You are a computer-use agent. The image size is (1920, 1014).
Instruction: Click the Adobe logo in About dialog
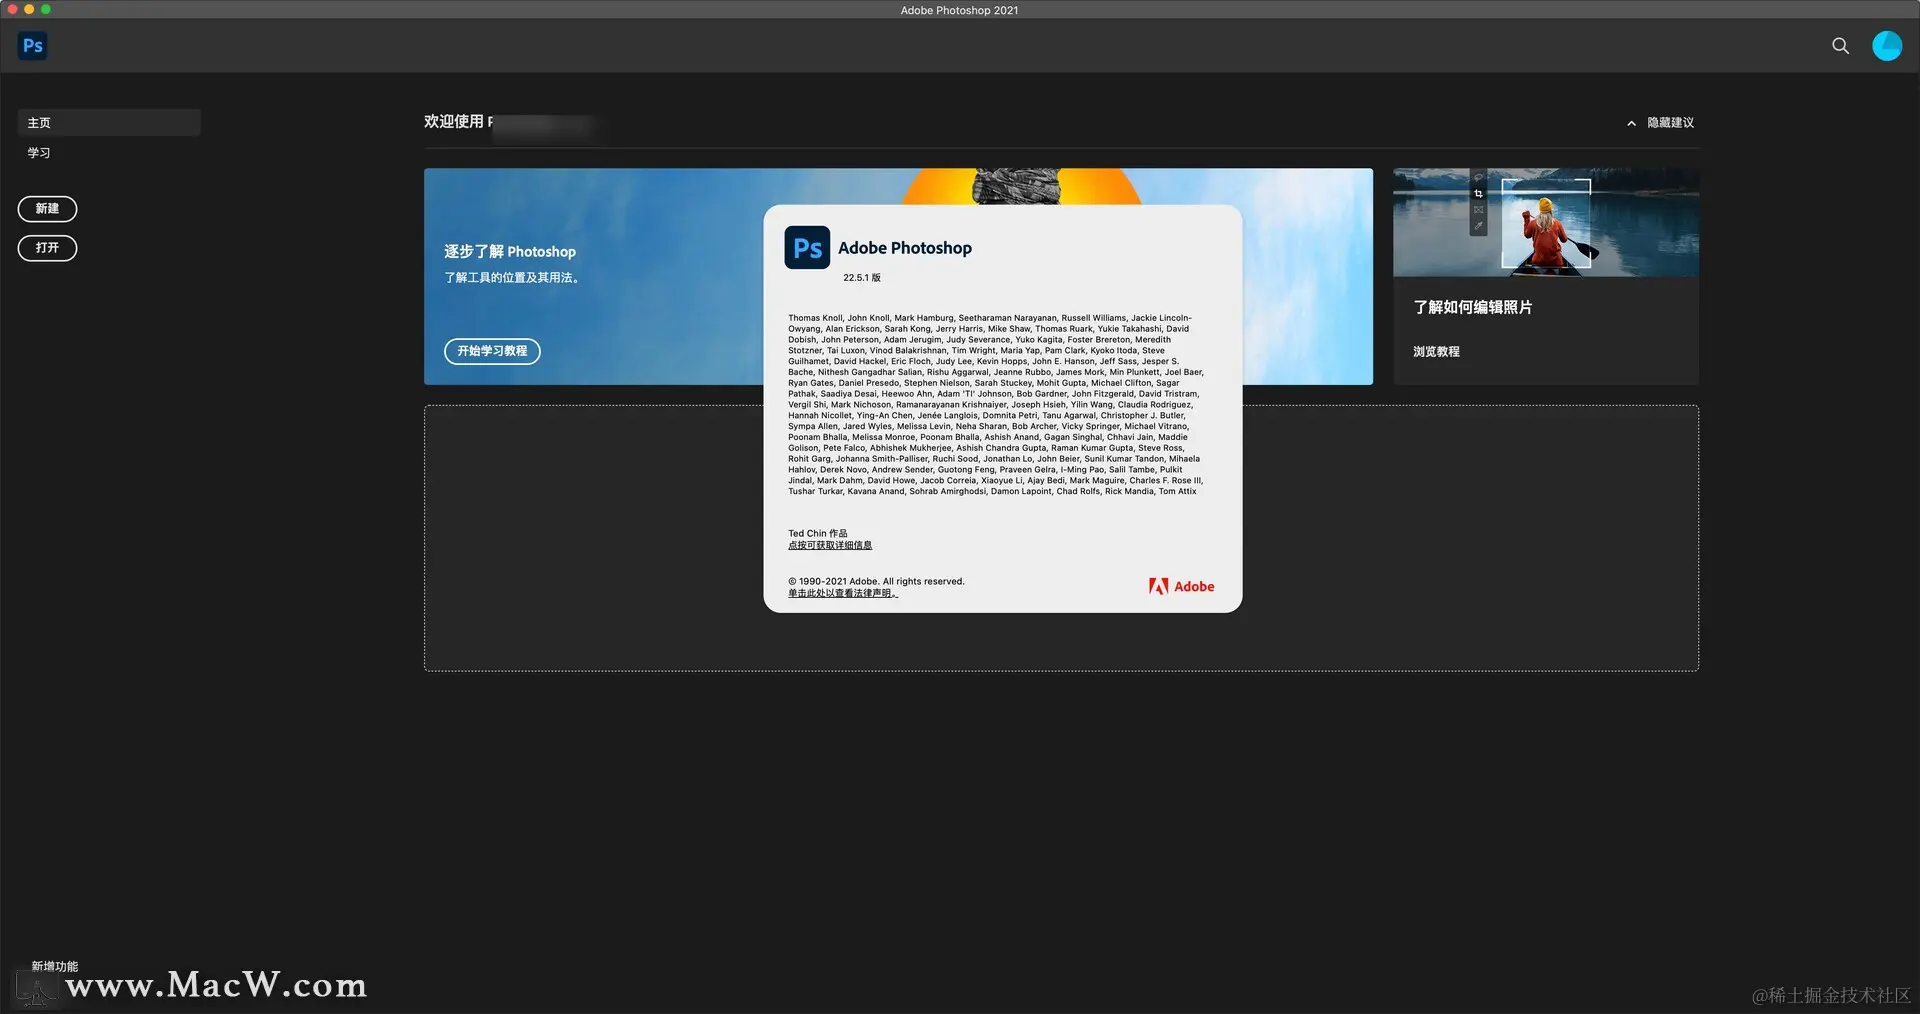pyautogui.click(x=1181, y=587)
